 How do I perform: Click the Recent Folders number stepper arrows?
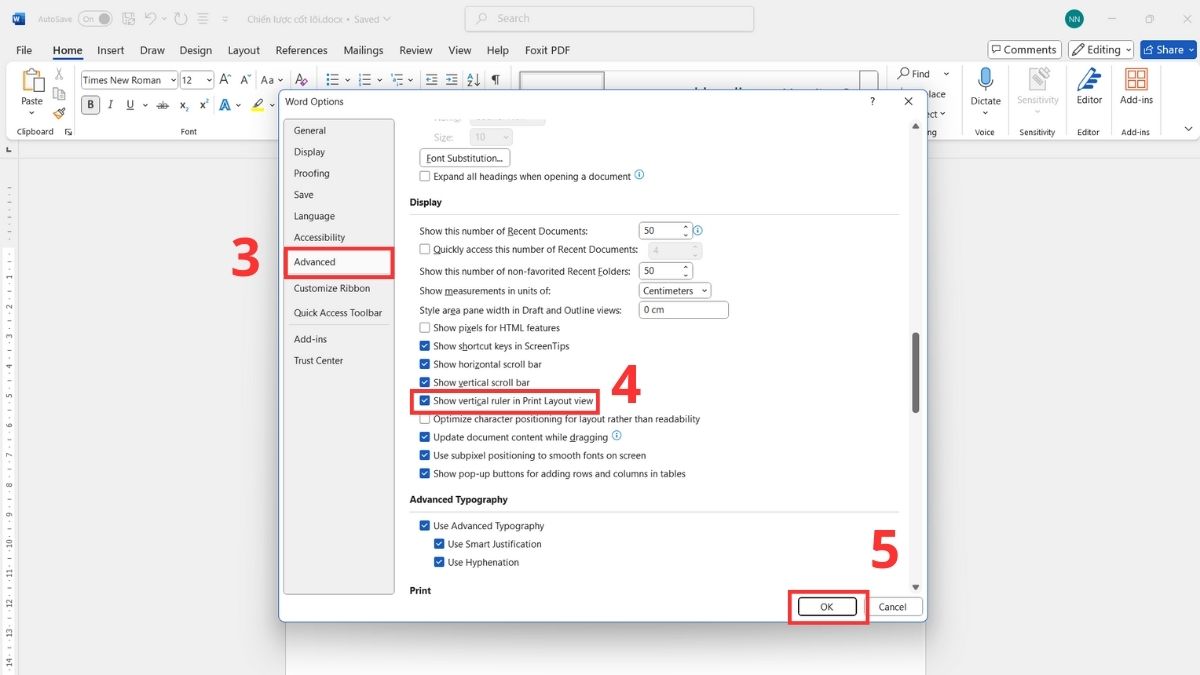pyautogui.click(x=686, y=271)
